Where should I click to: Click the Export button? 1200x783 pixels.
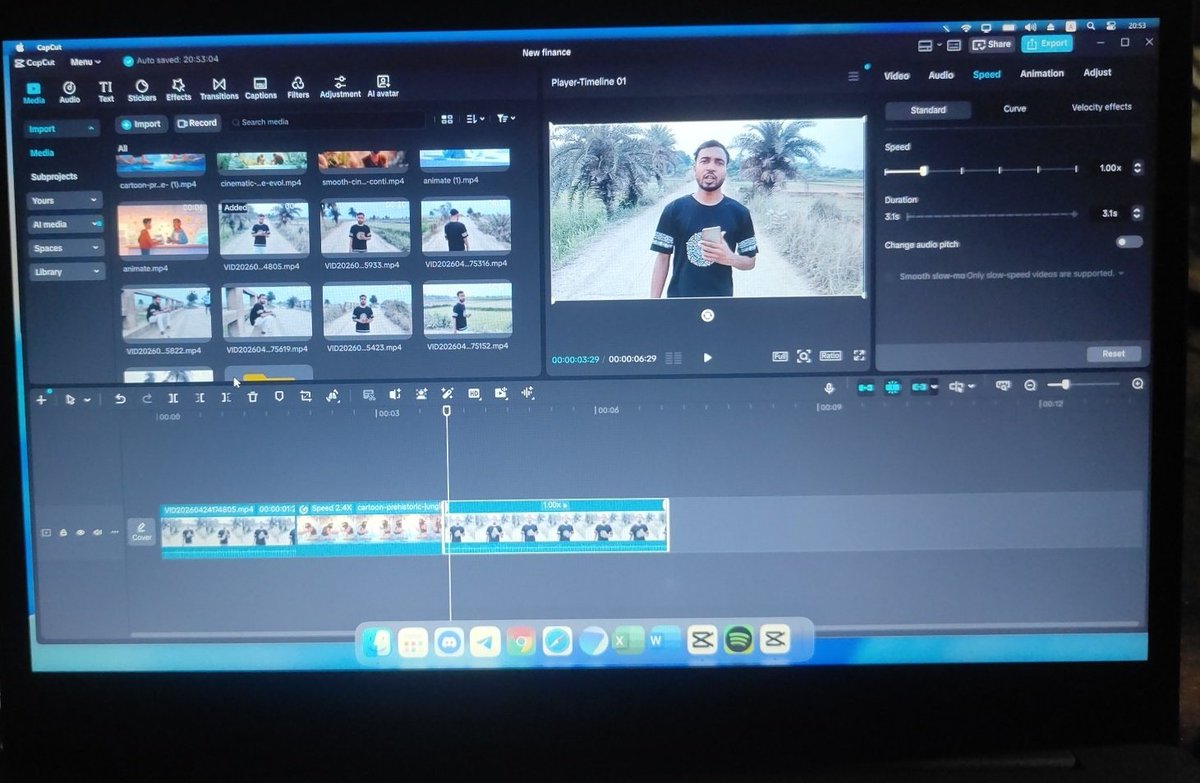point(1048,44)
